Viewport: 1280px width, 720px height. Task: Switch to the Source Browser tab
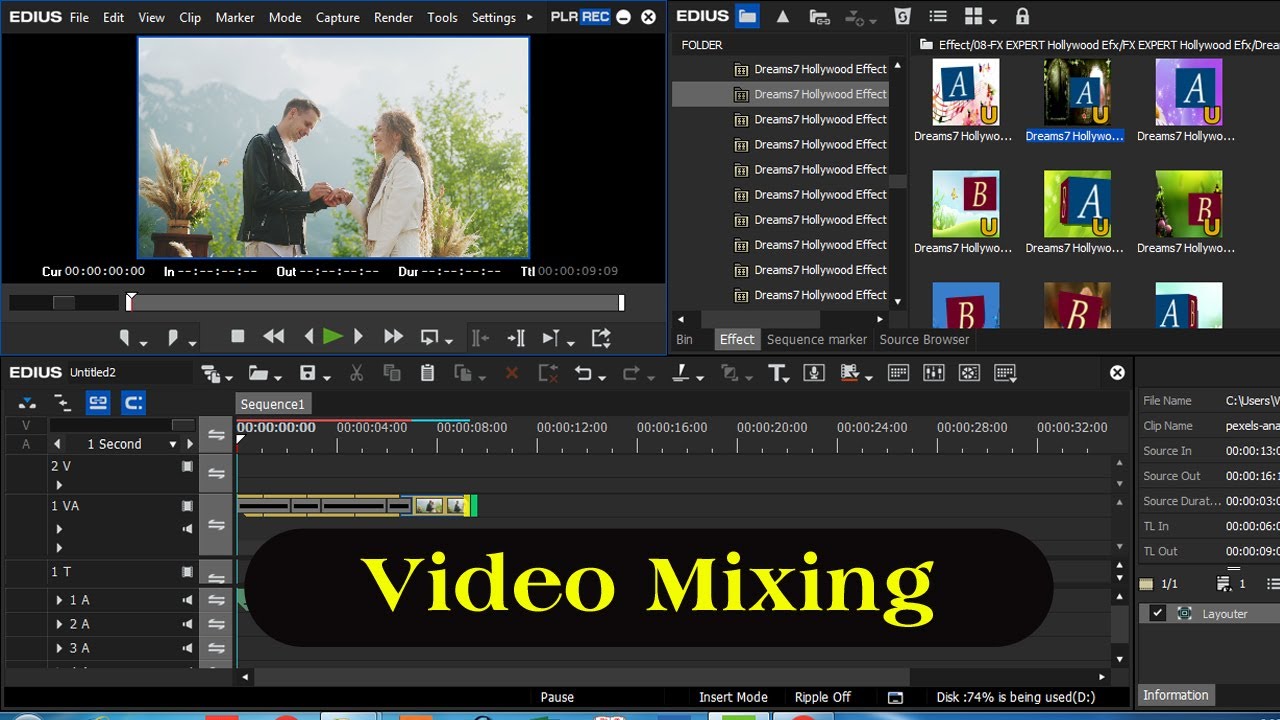924,339
